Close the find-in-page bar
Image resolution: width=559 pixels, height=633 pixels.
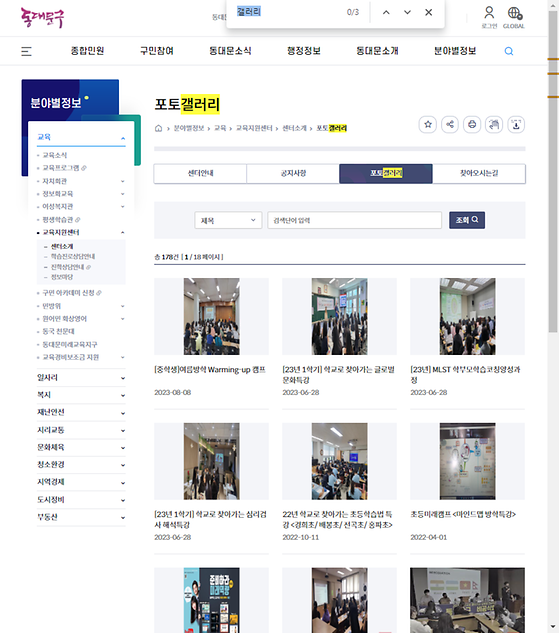tap(429, 13)
